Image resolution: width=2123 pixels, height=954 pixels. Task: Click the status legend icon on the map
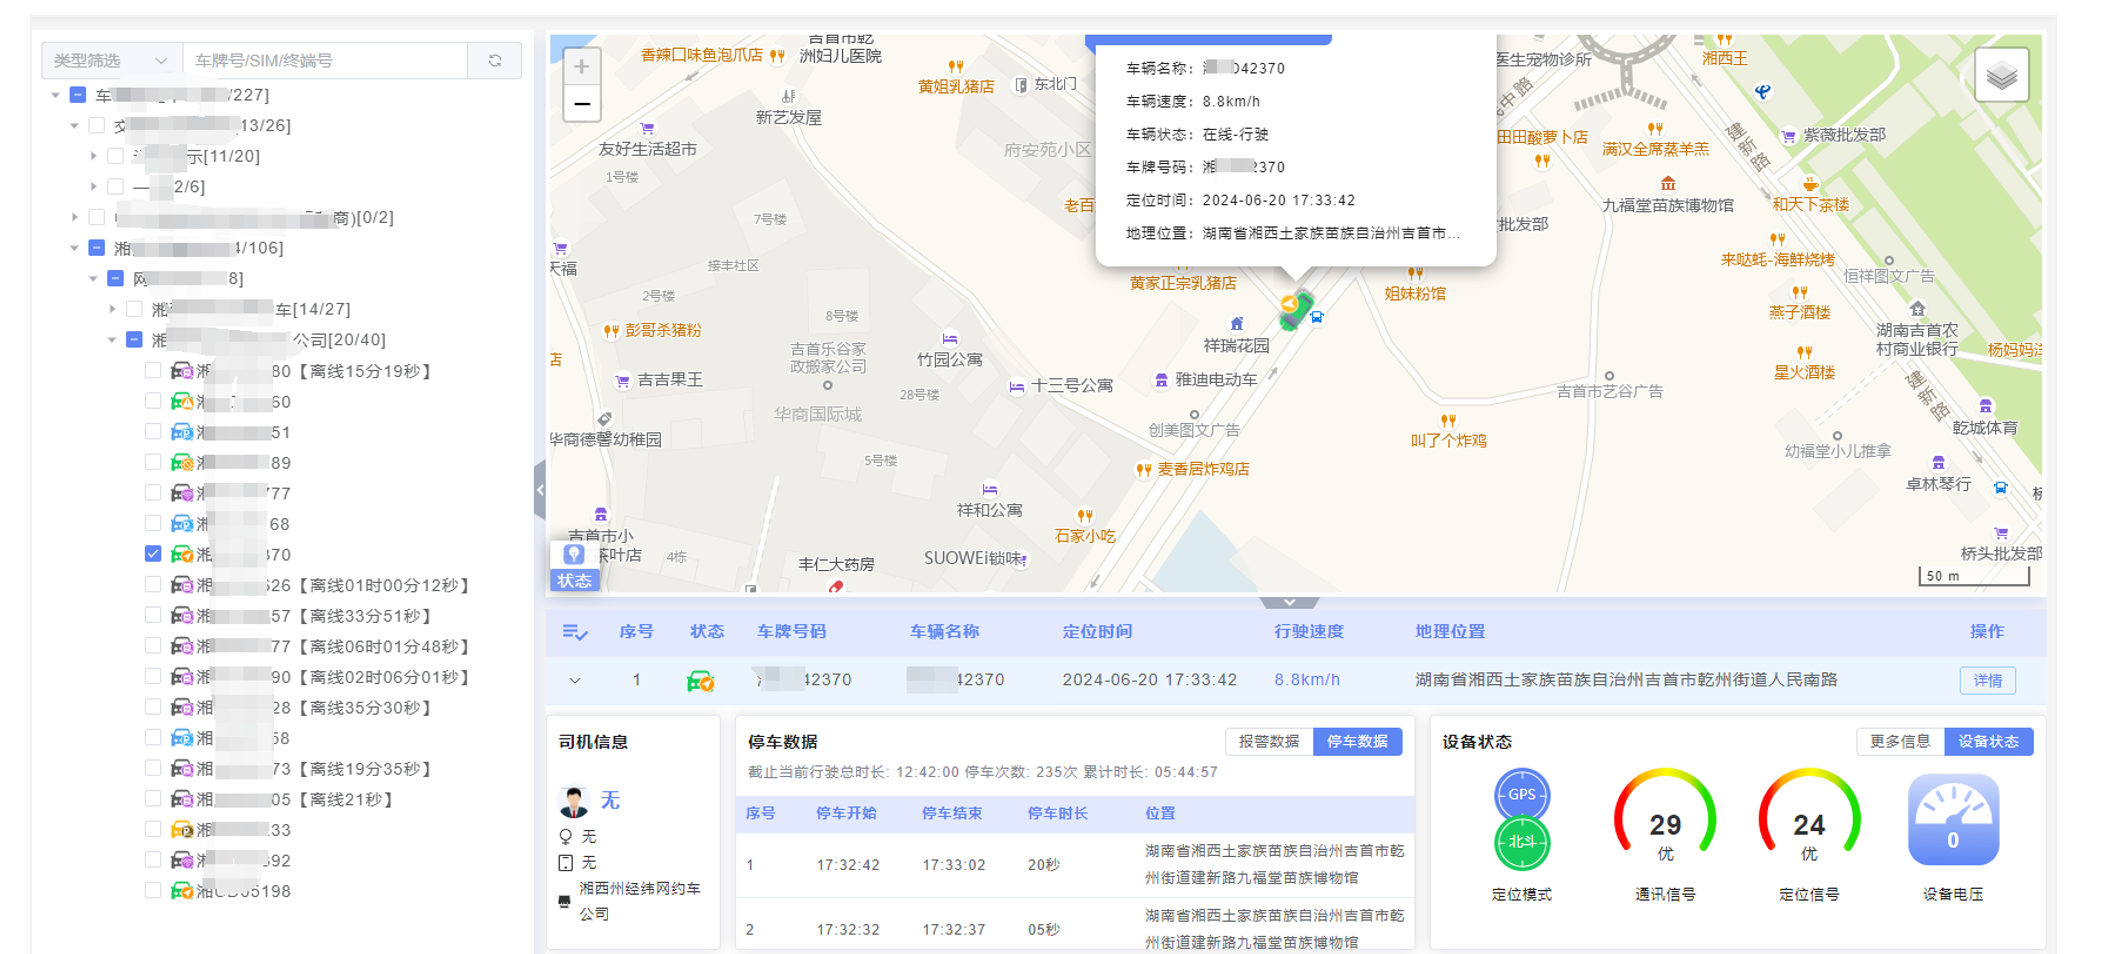click(574, 555)
